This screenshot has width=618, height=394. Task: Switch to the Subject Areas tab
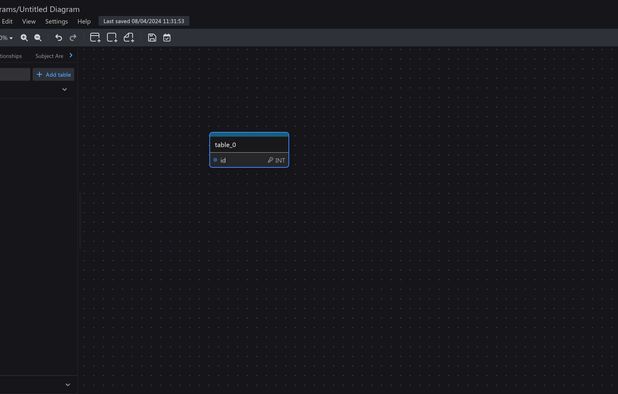pos(49,56)
